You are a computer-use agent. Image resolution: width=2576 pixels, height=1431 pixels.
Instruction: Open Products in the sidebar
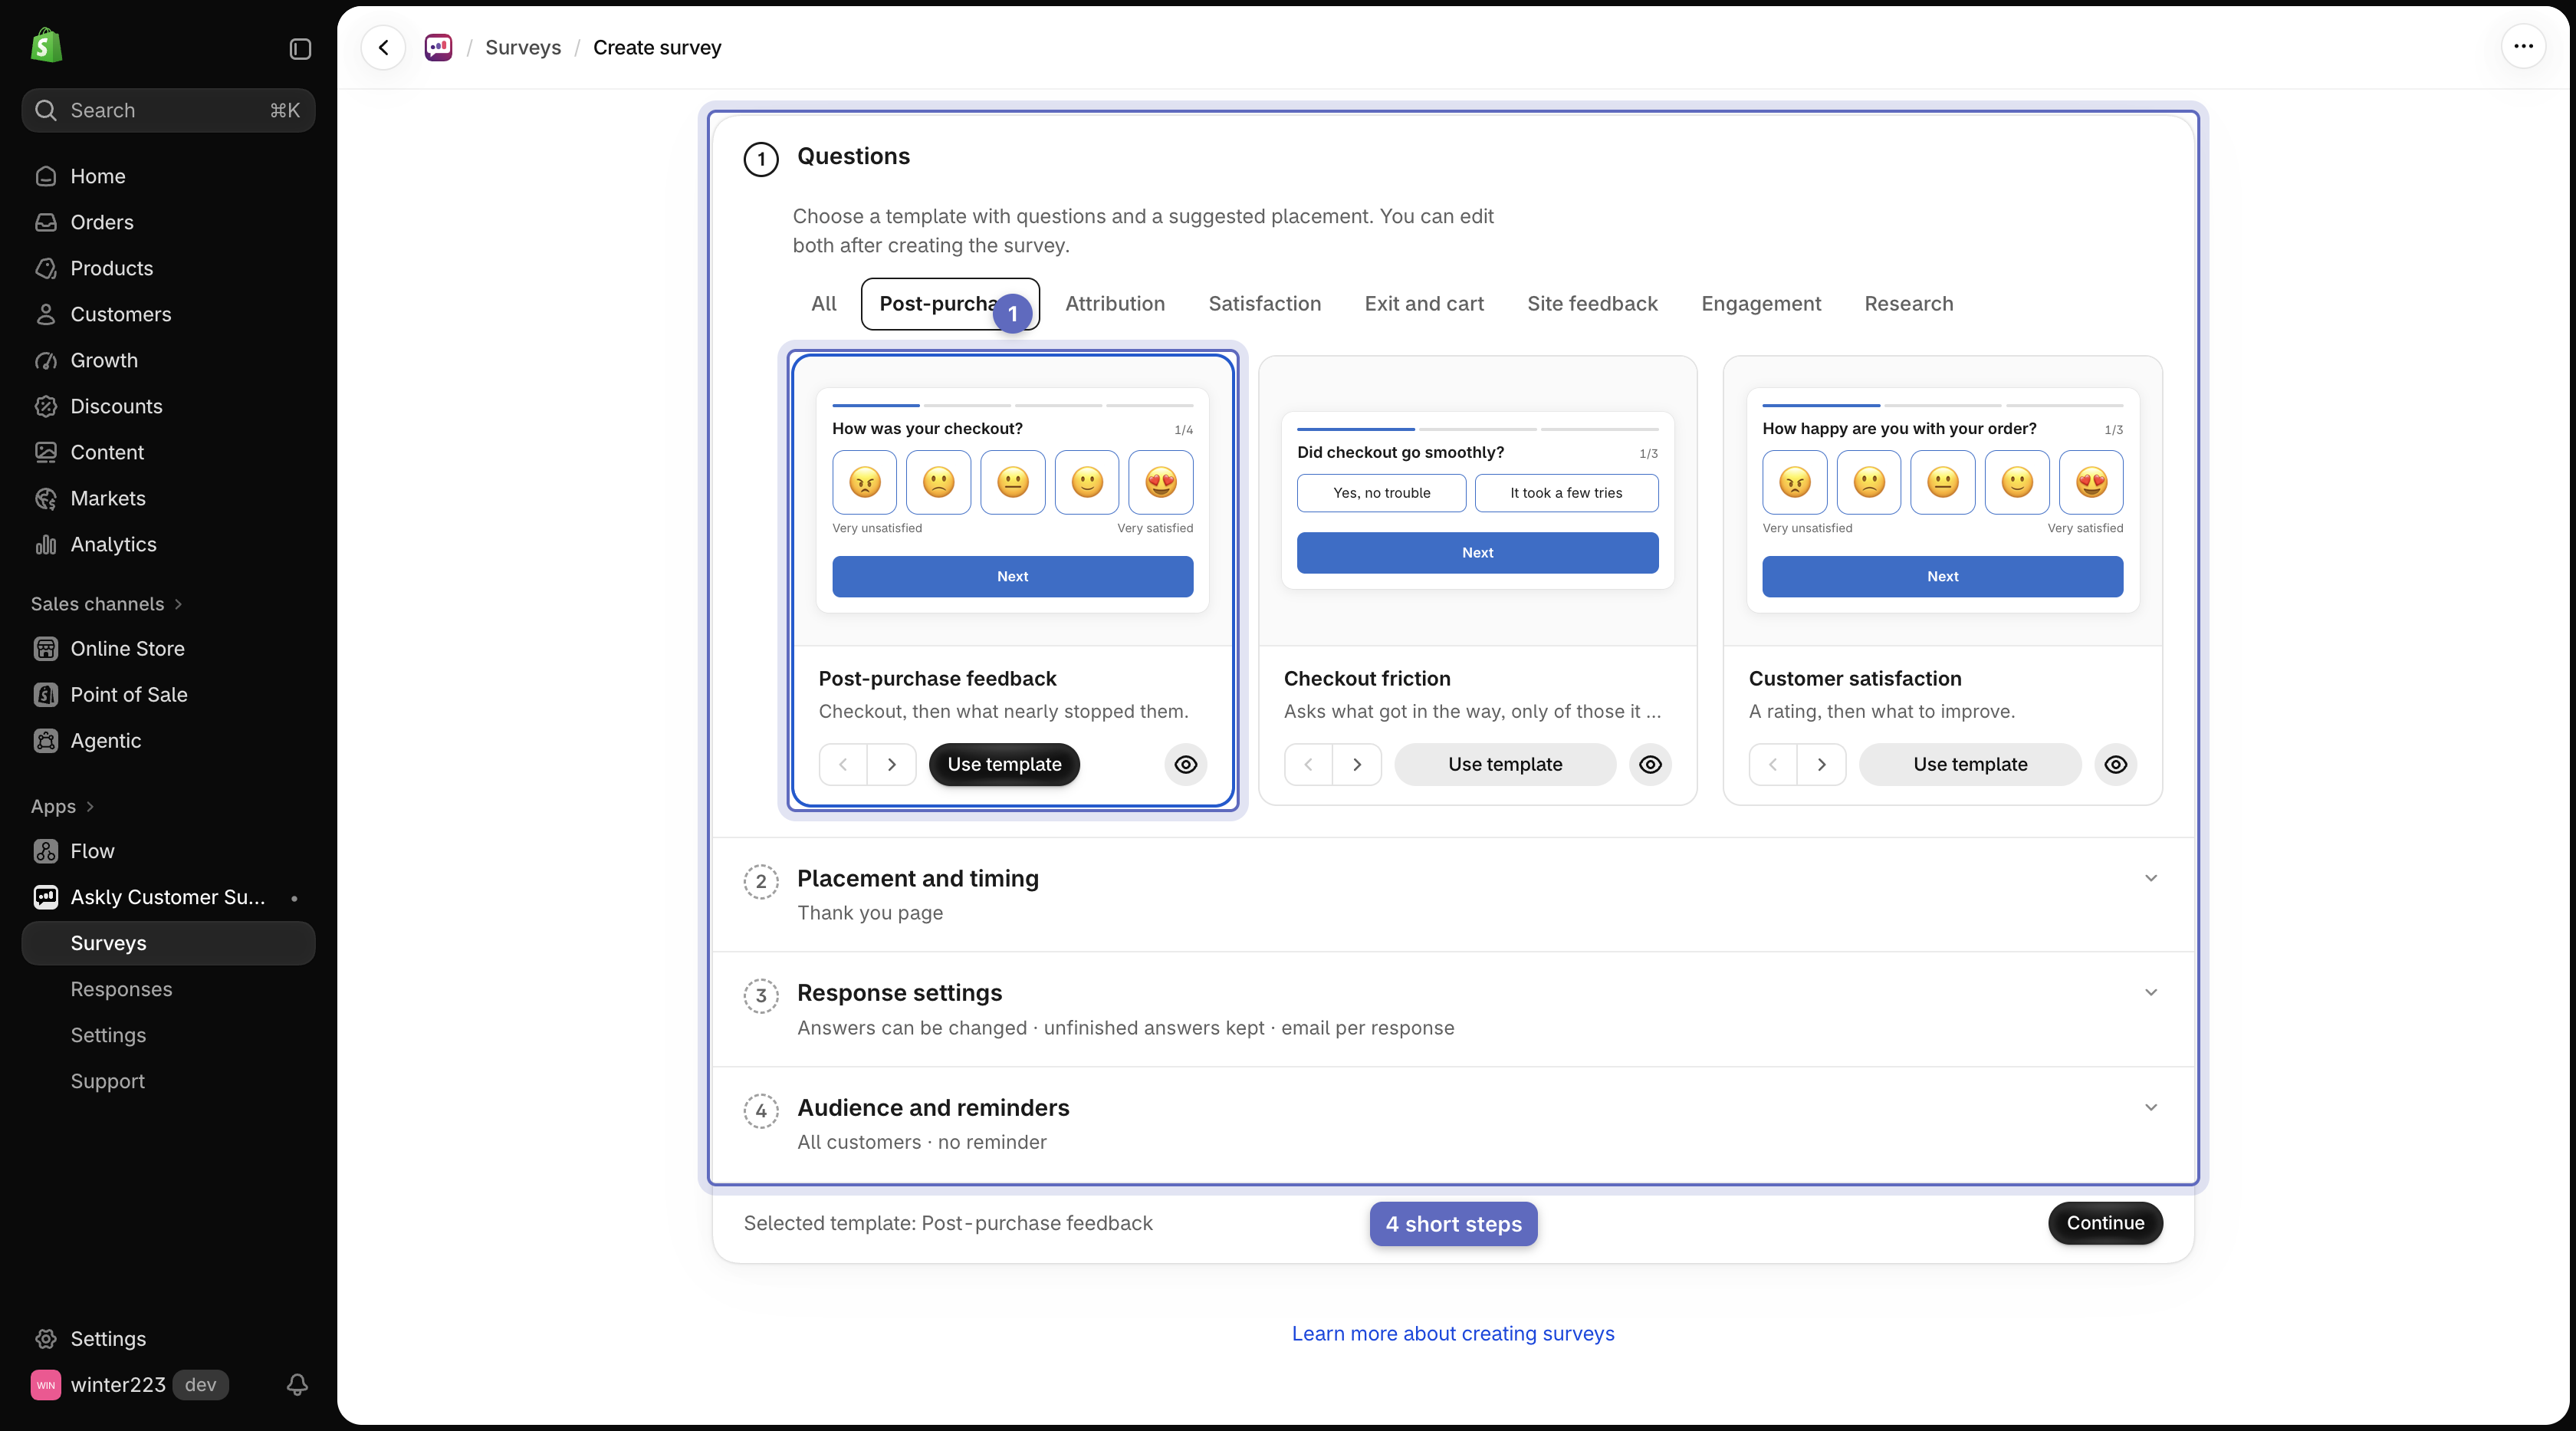point(168,268)
